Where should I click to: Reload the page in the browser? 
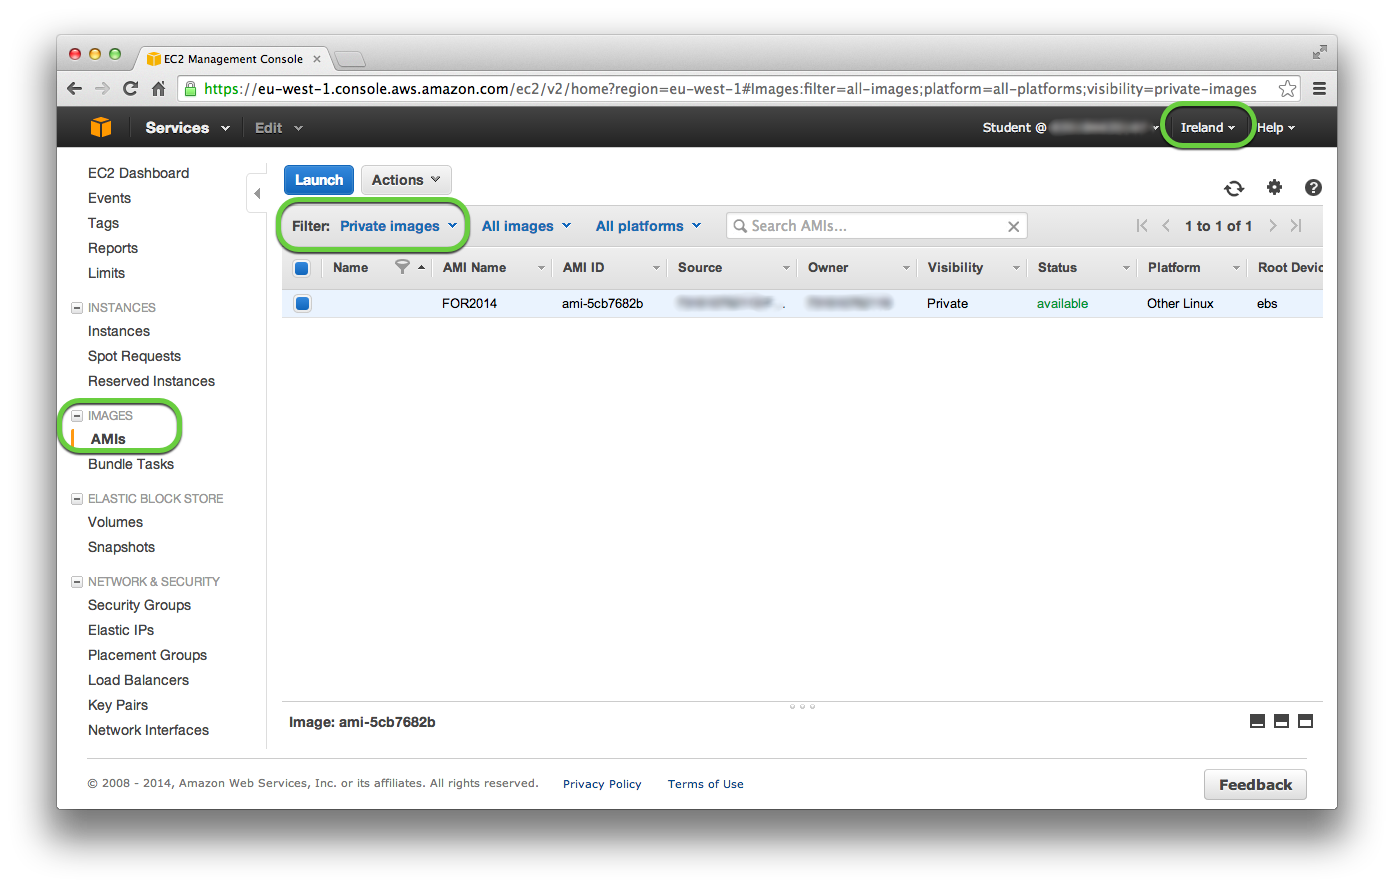point(130,88)
